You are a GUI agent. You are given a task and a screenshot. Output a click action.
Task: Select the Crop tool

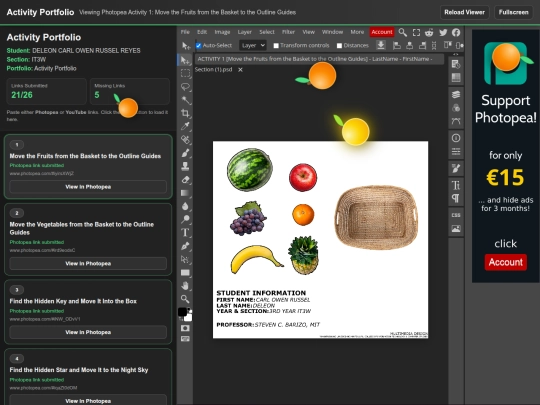pyautogui.click(x=185, y=113)
